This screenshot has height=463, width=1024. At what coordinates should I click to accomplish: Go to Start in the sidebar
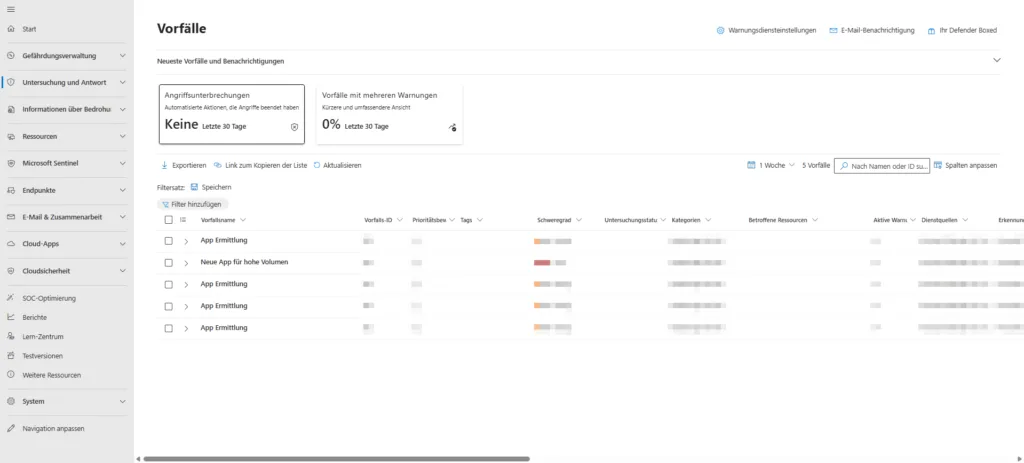29,29
